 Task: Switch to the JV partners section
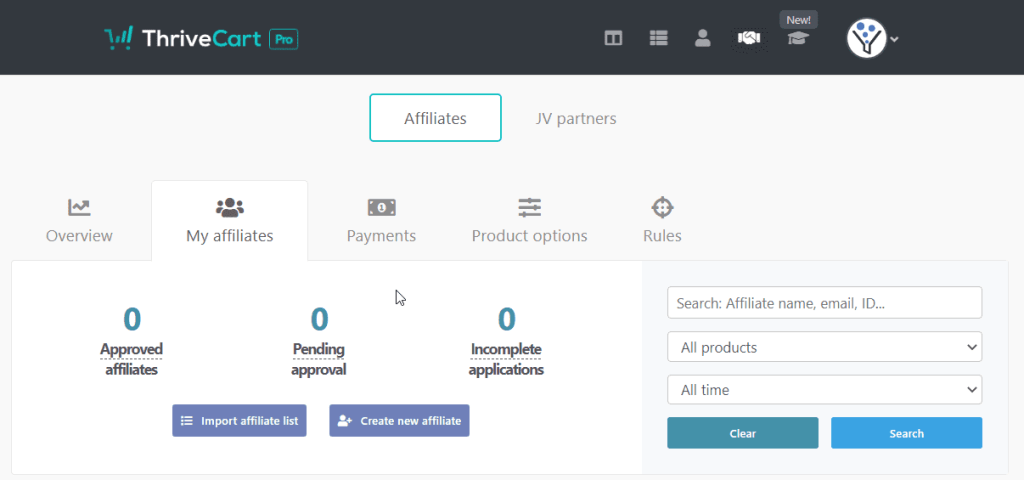pyautogui.click(x=575, y=118)
